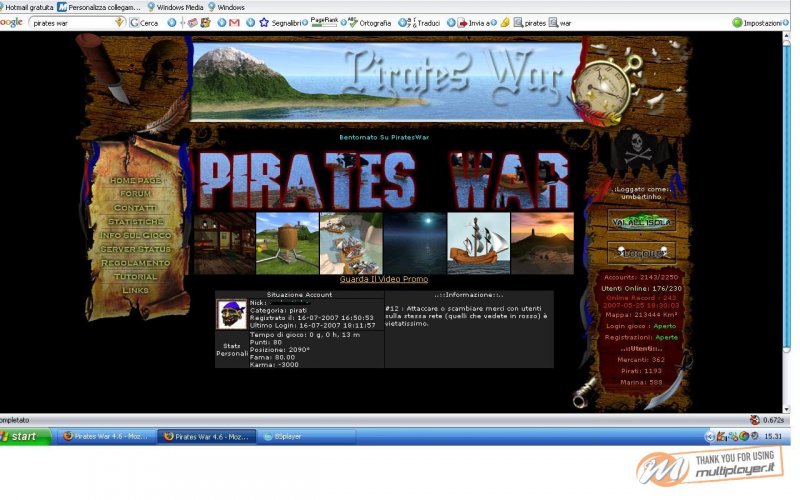This screenshot has height=500, width=800.
Task: Open the Hotmail gratuita bookmark
Action: coord(27,7)
